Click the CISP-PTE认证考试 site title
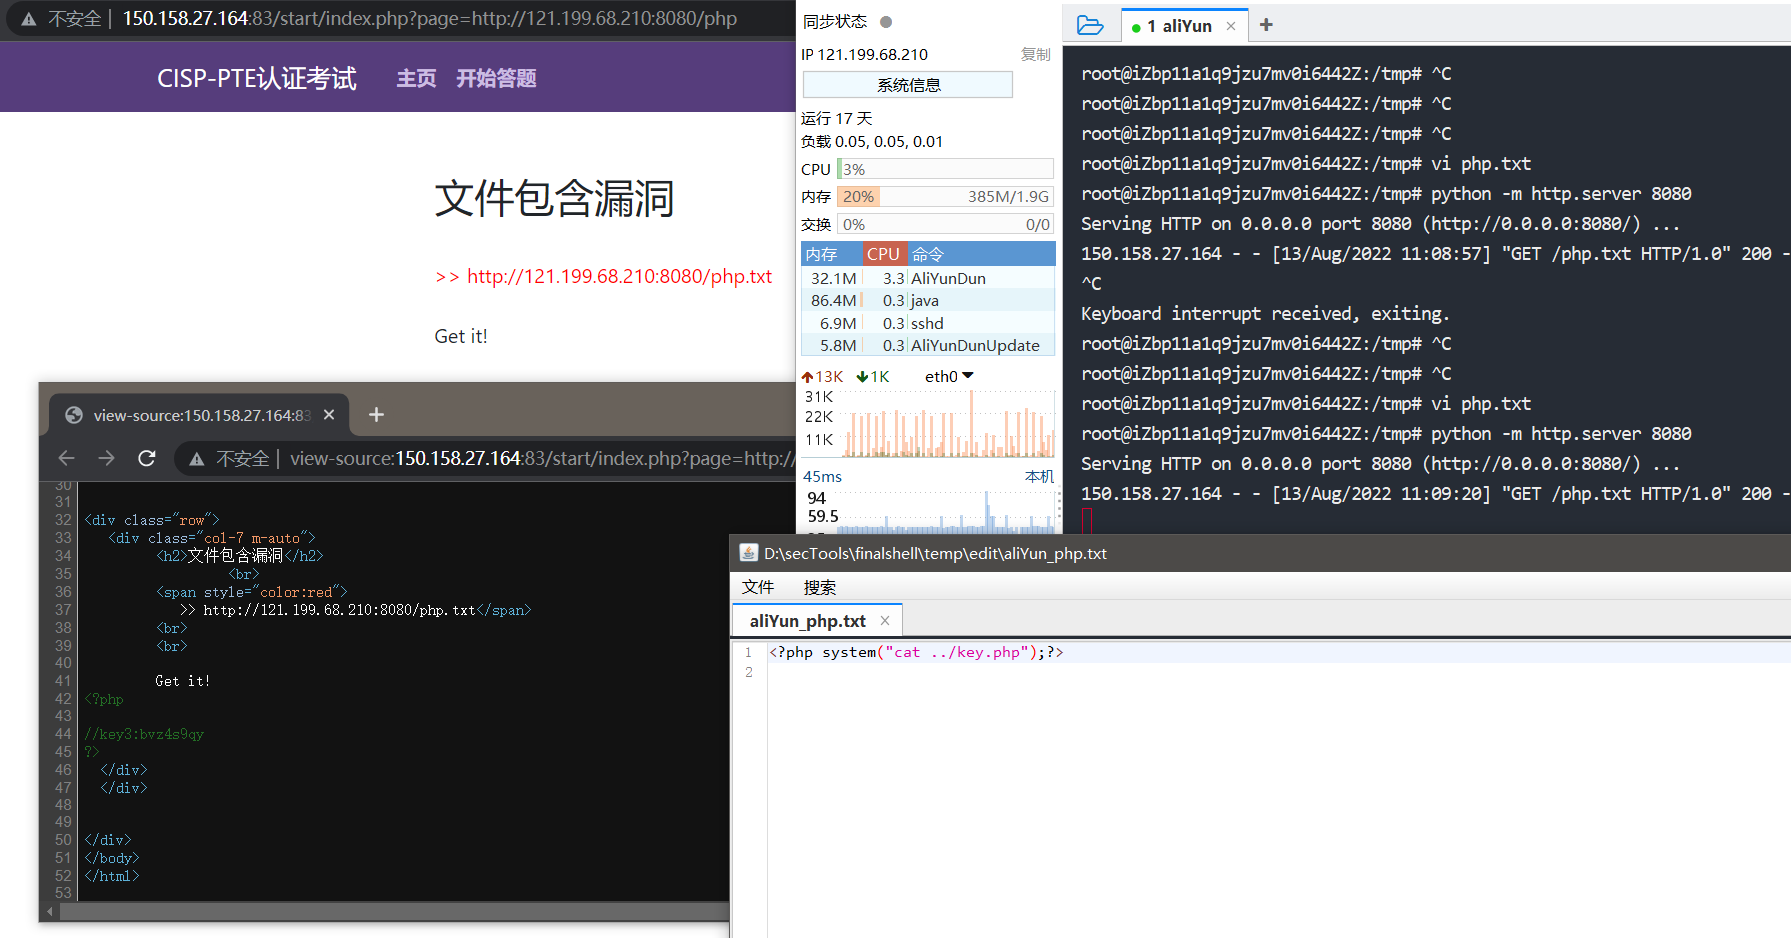The width and height of the screenshot is (1791, 938). pos(256,78)
